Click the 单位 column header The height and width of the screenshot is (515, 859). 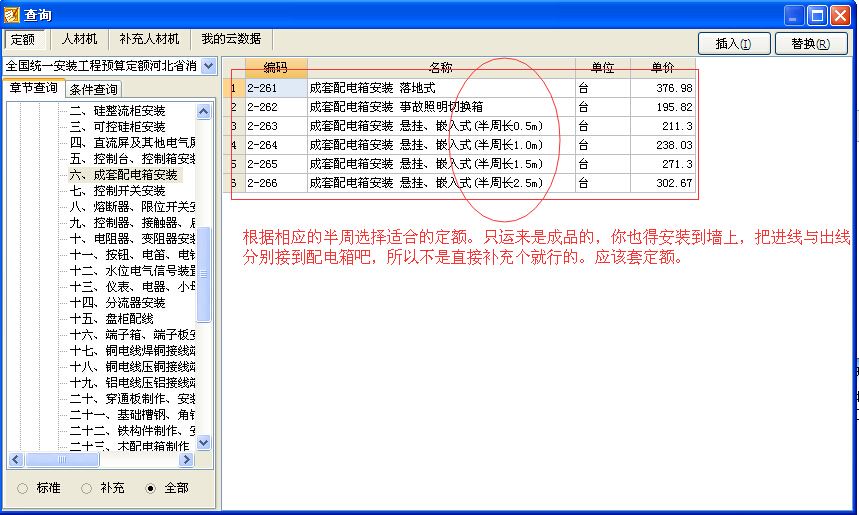click(603, 68)
